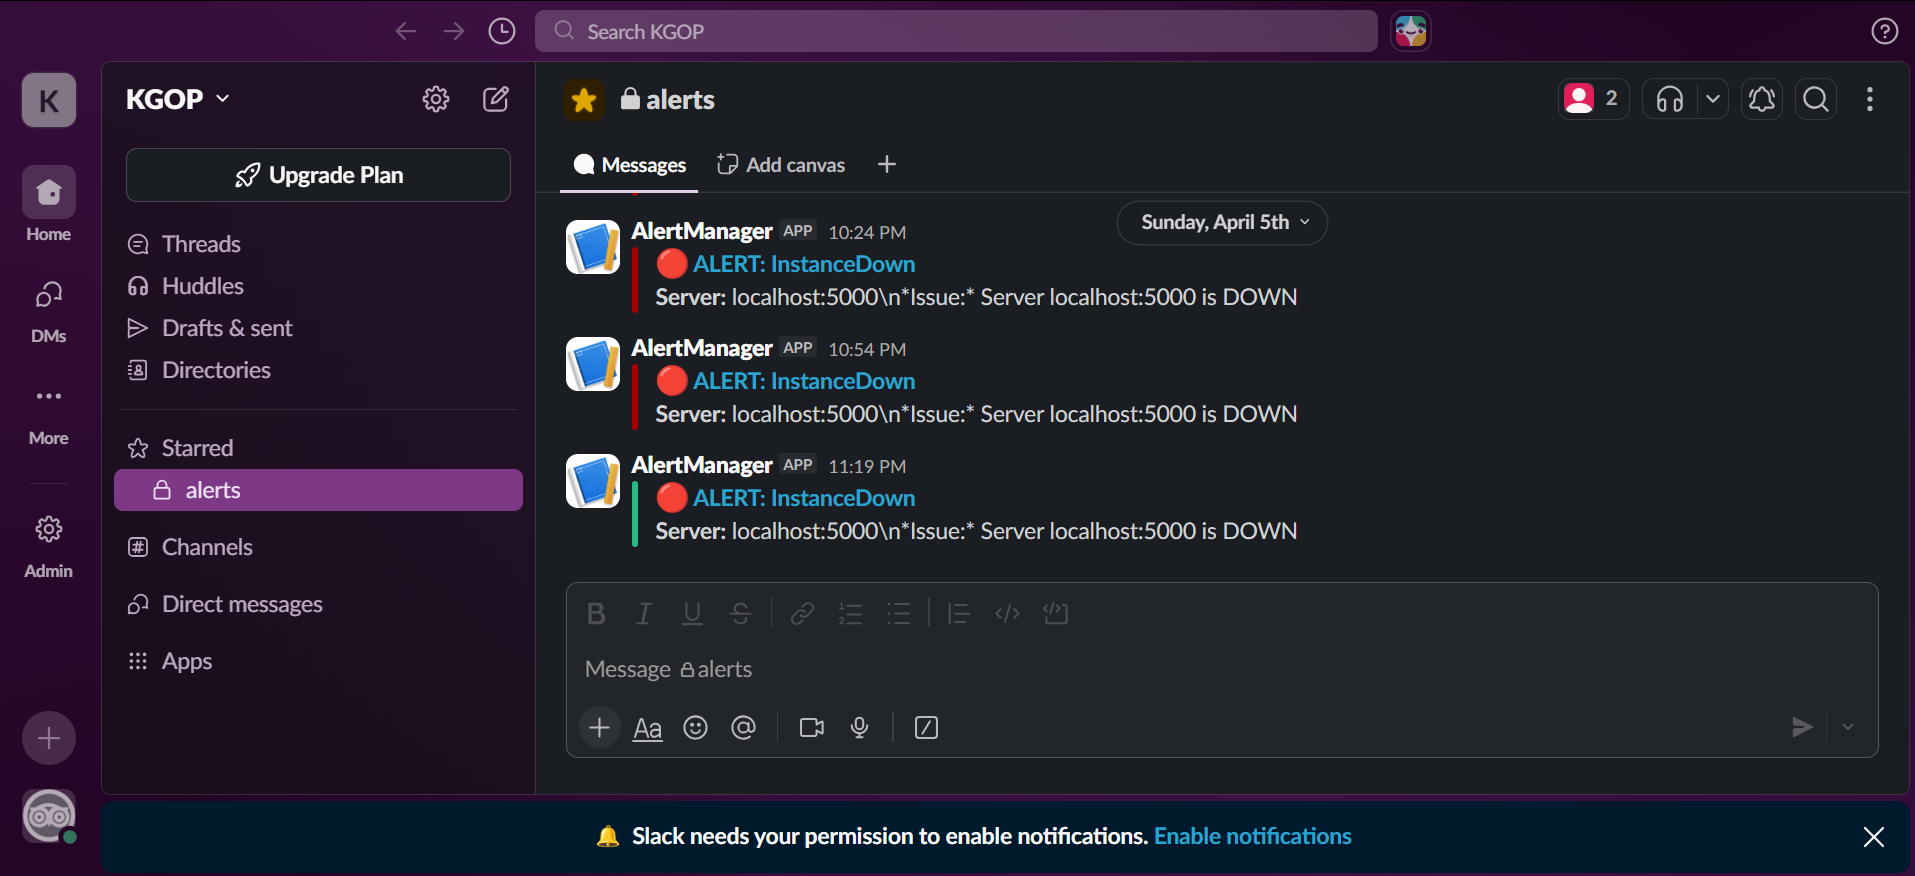1915x876 pixels.
Task: Click the Upgrade Plan button
Action: [318, 175]
